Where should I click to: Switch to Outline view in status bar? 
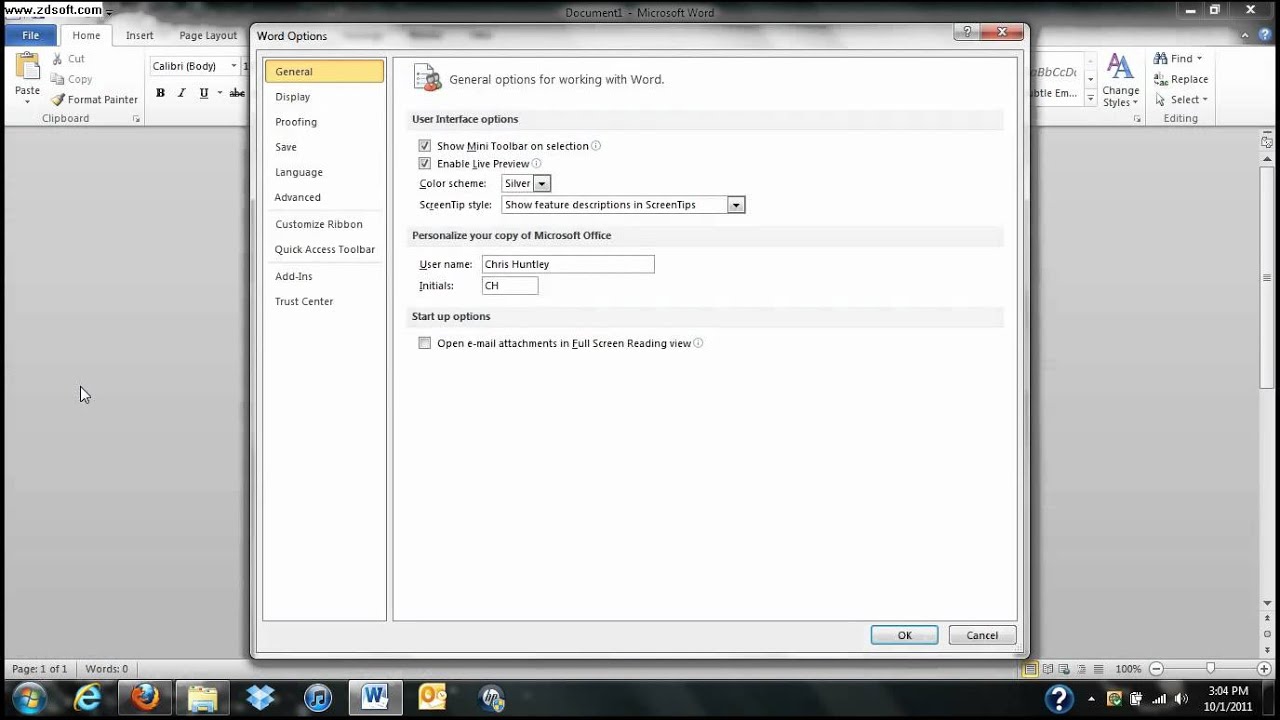[x=1081, y=668]
